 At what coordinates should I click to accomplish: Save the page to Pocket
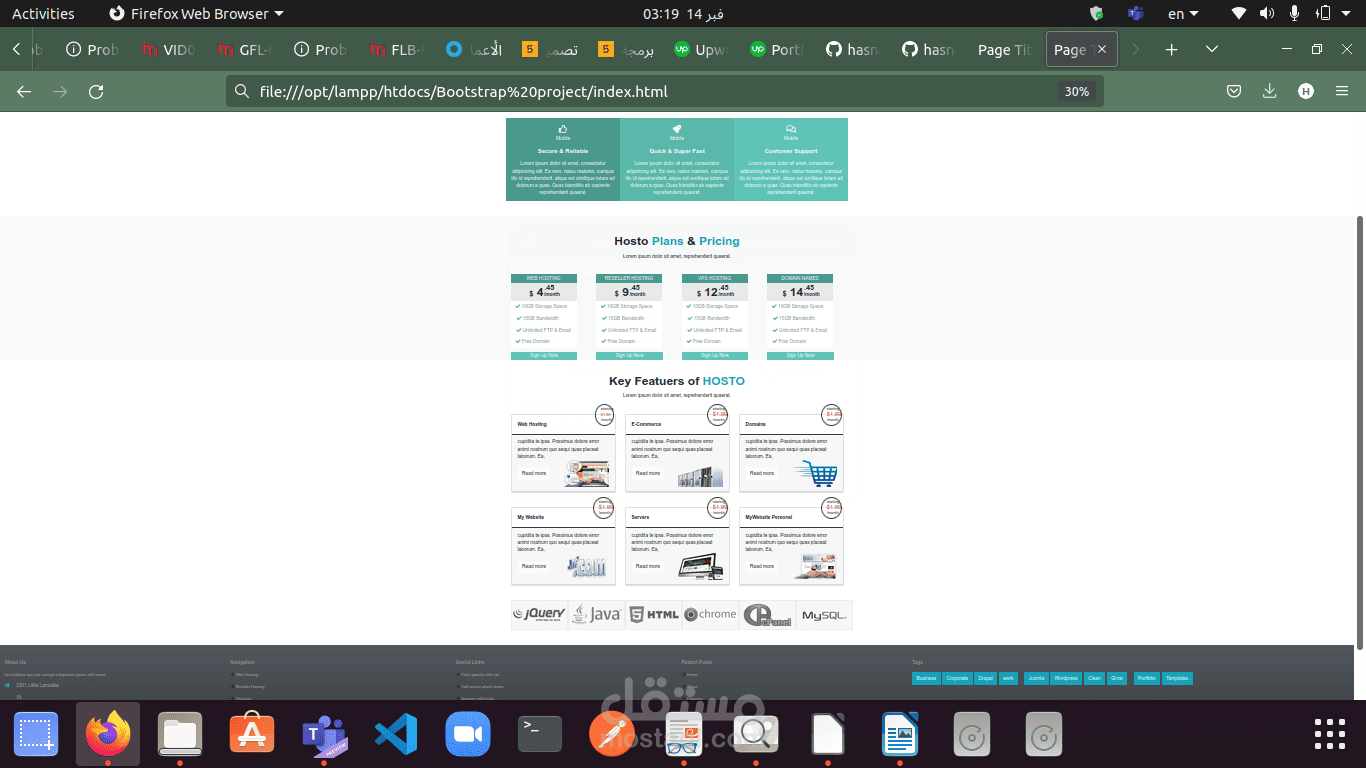(1234, 92)
